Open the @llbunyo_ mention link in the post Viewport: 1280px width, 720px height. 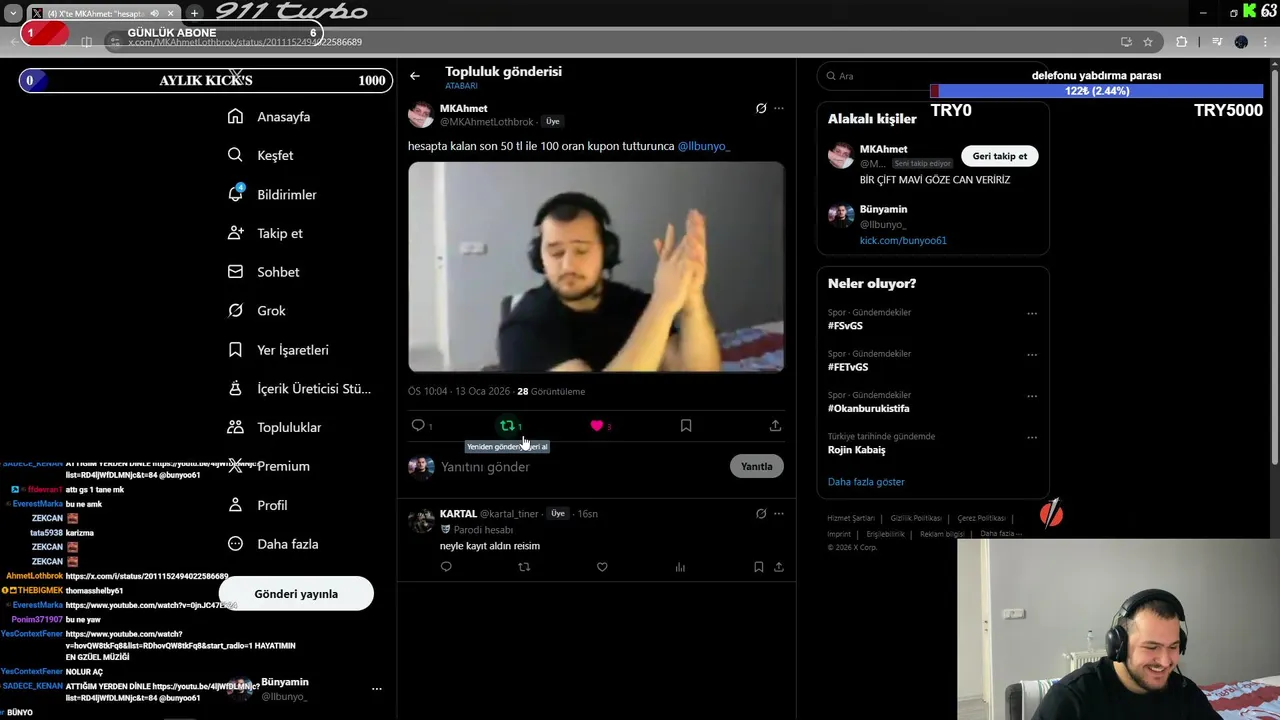pyautogui.click(x=704, y=146)
